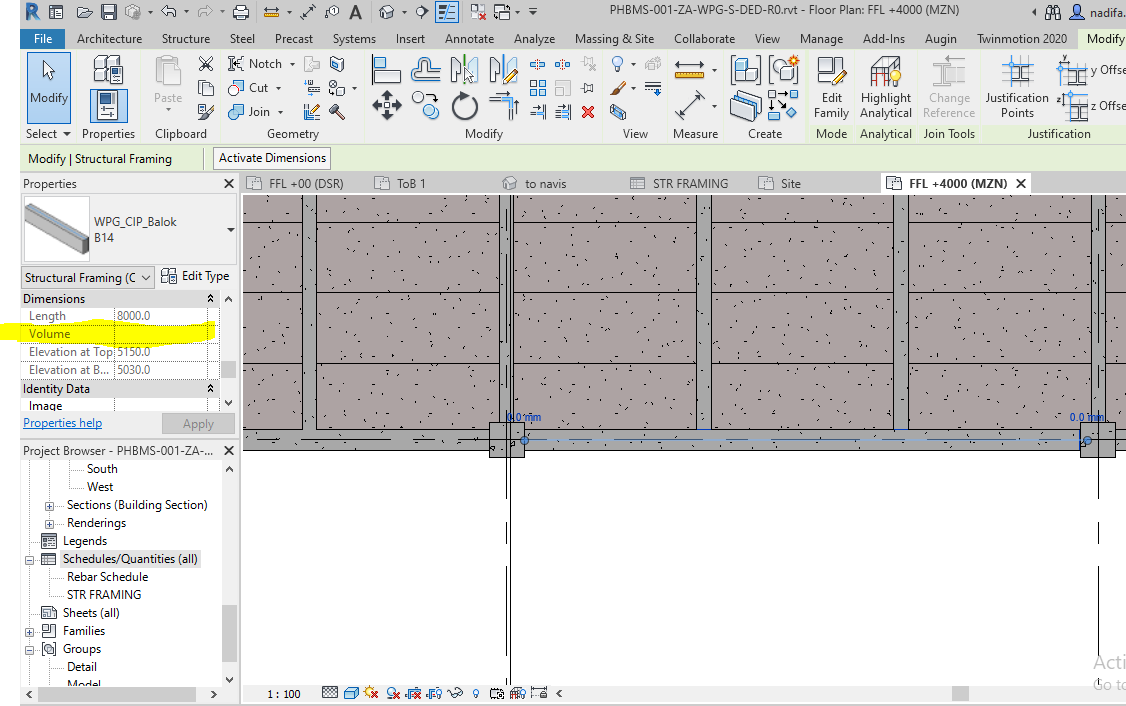Open the Notch dropdown arrow

291,63
